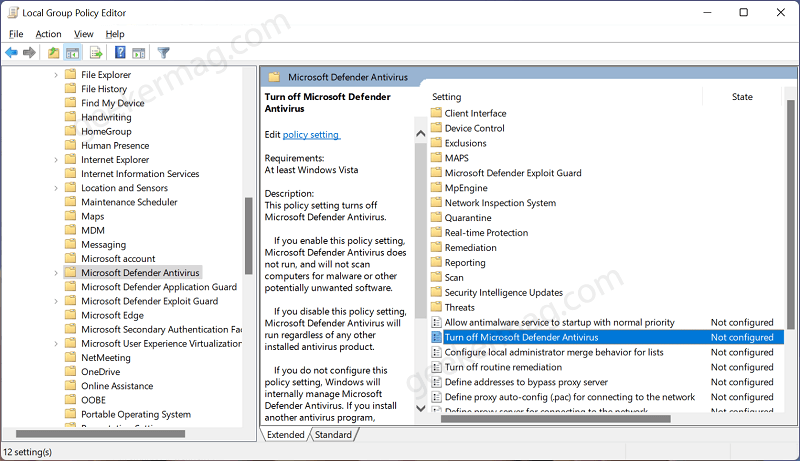Click the folder icon in Microsoft Defender Antivirus header
The image size is (800, 461).
pyautogui.click(x=274, y=77)
